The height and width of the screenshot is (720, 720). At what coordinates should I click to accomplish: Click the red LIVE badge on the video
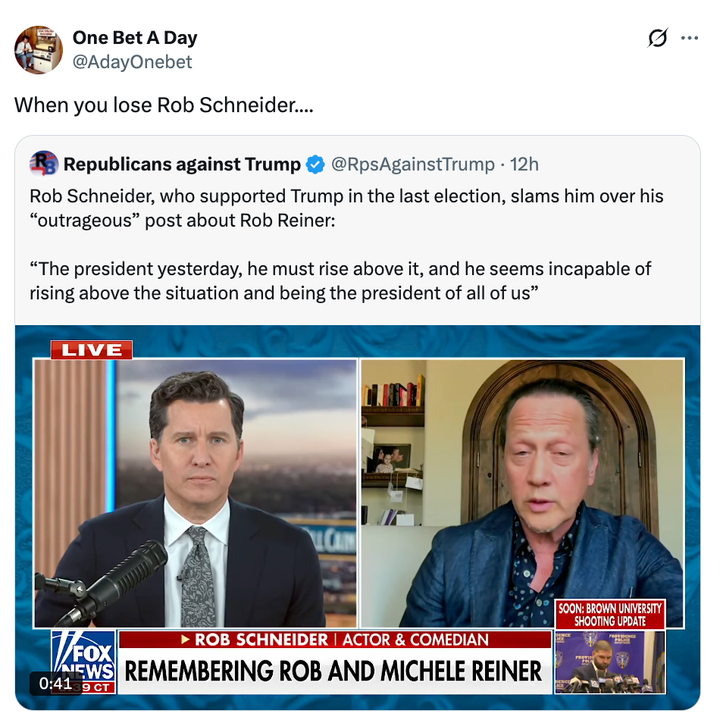[91, 350]
